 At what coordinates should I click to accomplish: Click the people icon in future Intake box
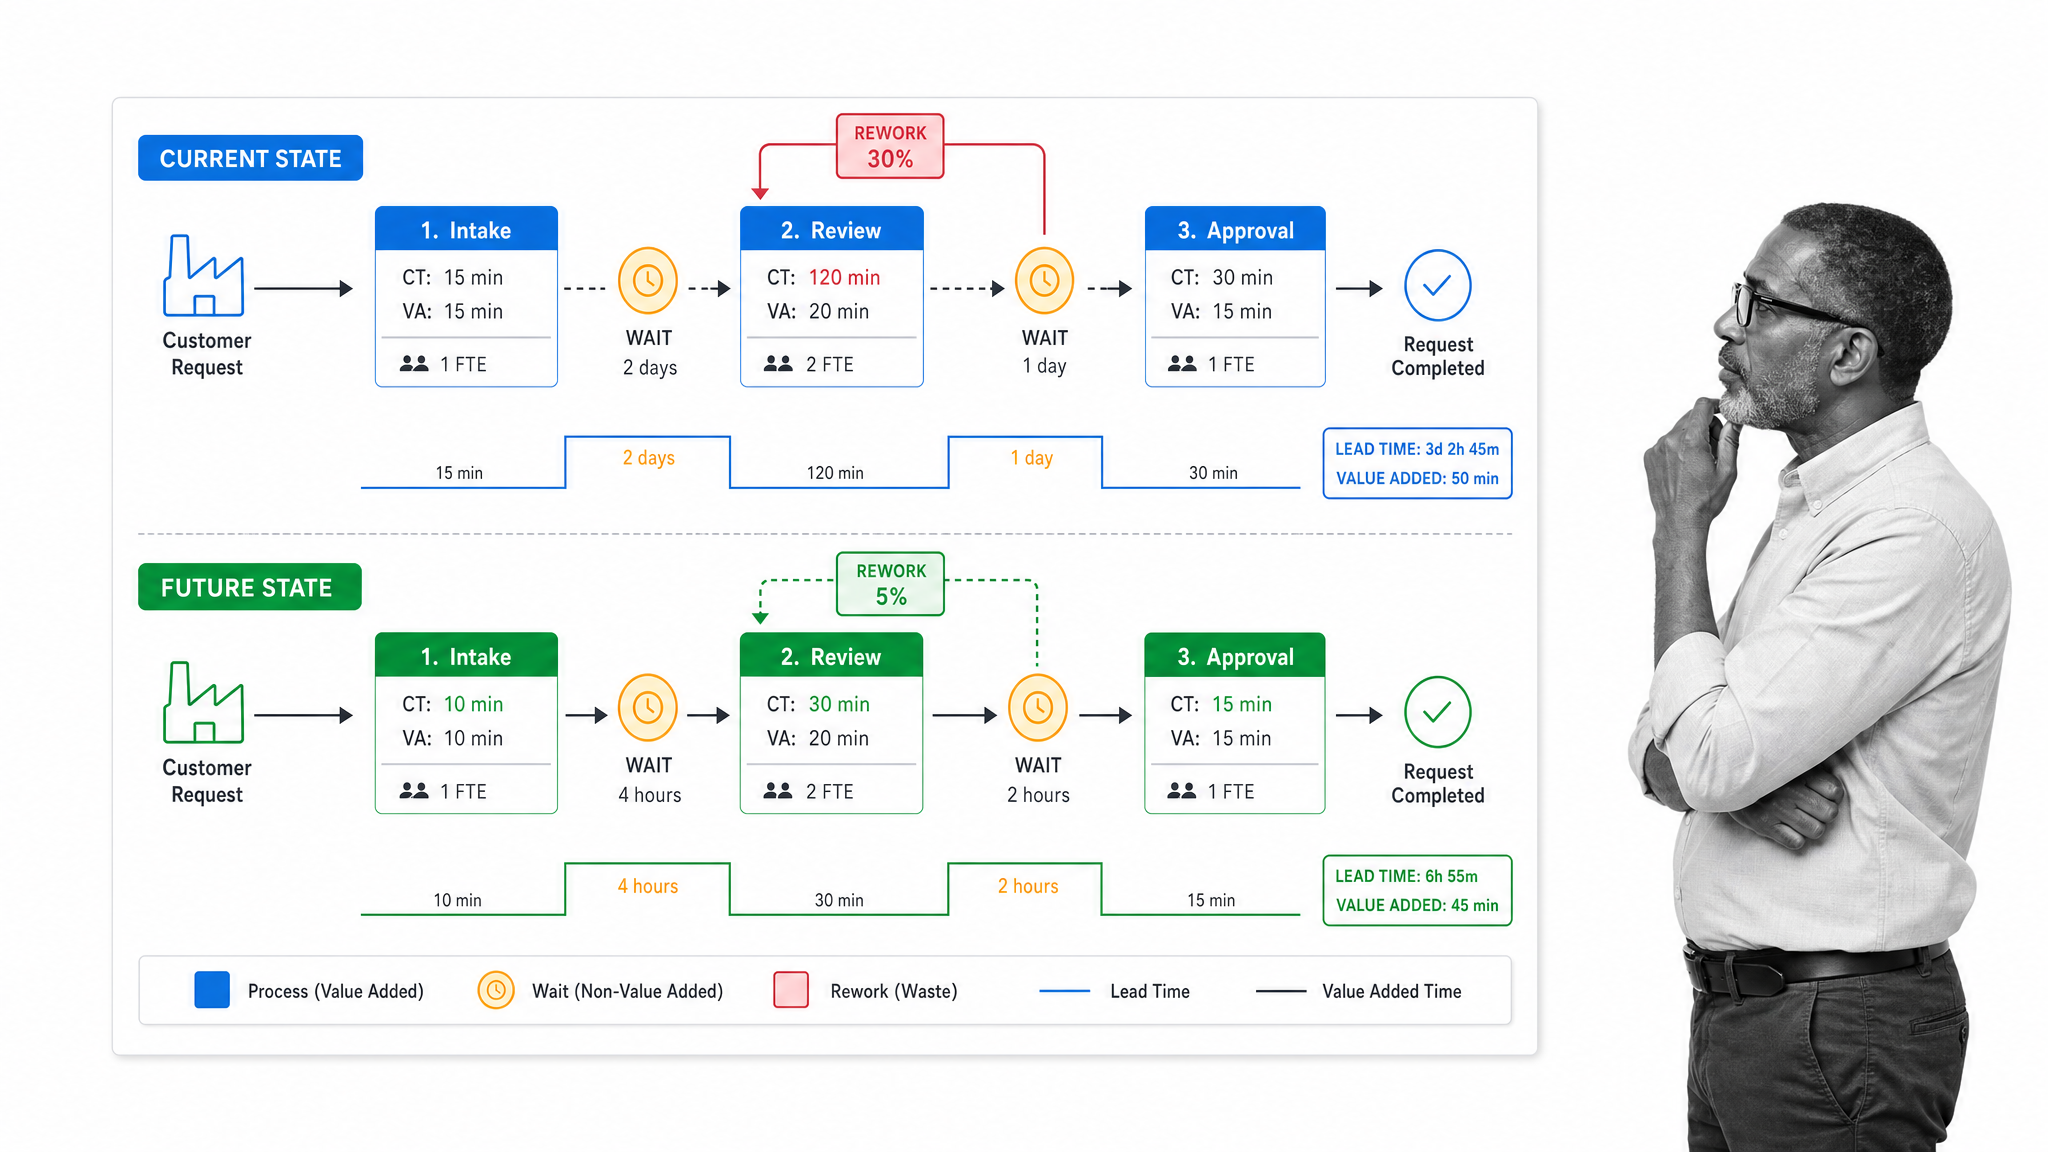tap(414, 791)
